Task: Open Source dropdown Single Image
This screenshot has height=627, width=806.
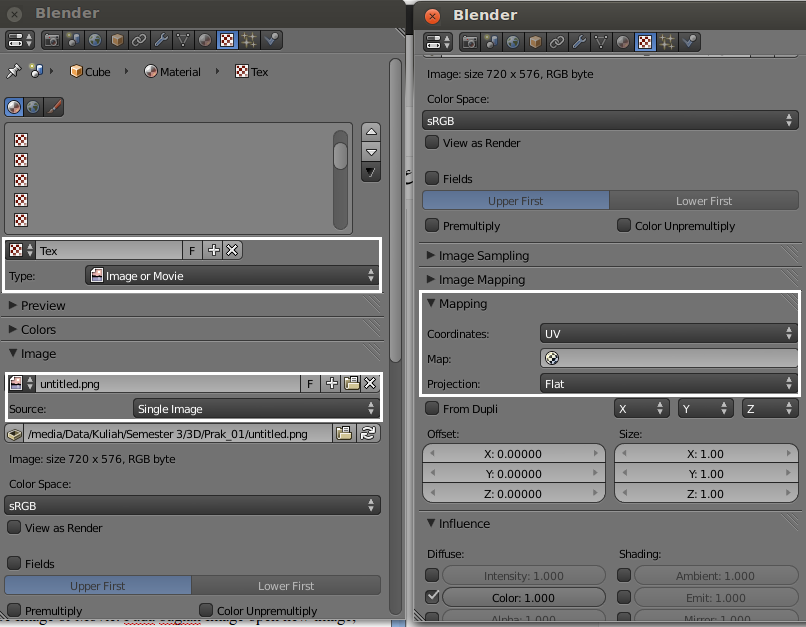Action: point(256,409)
